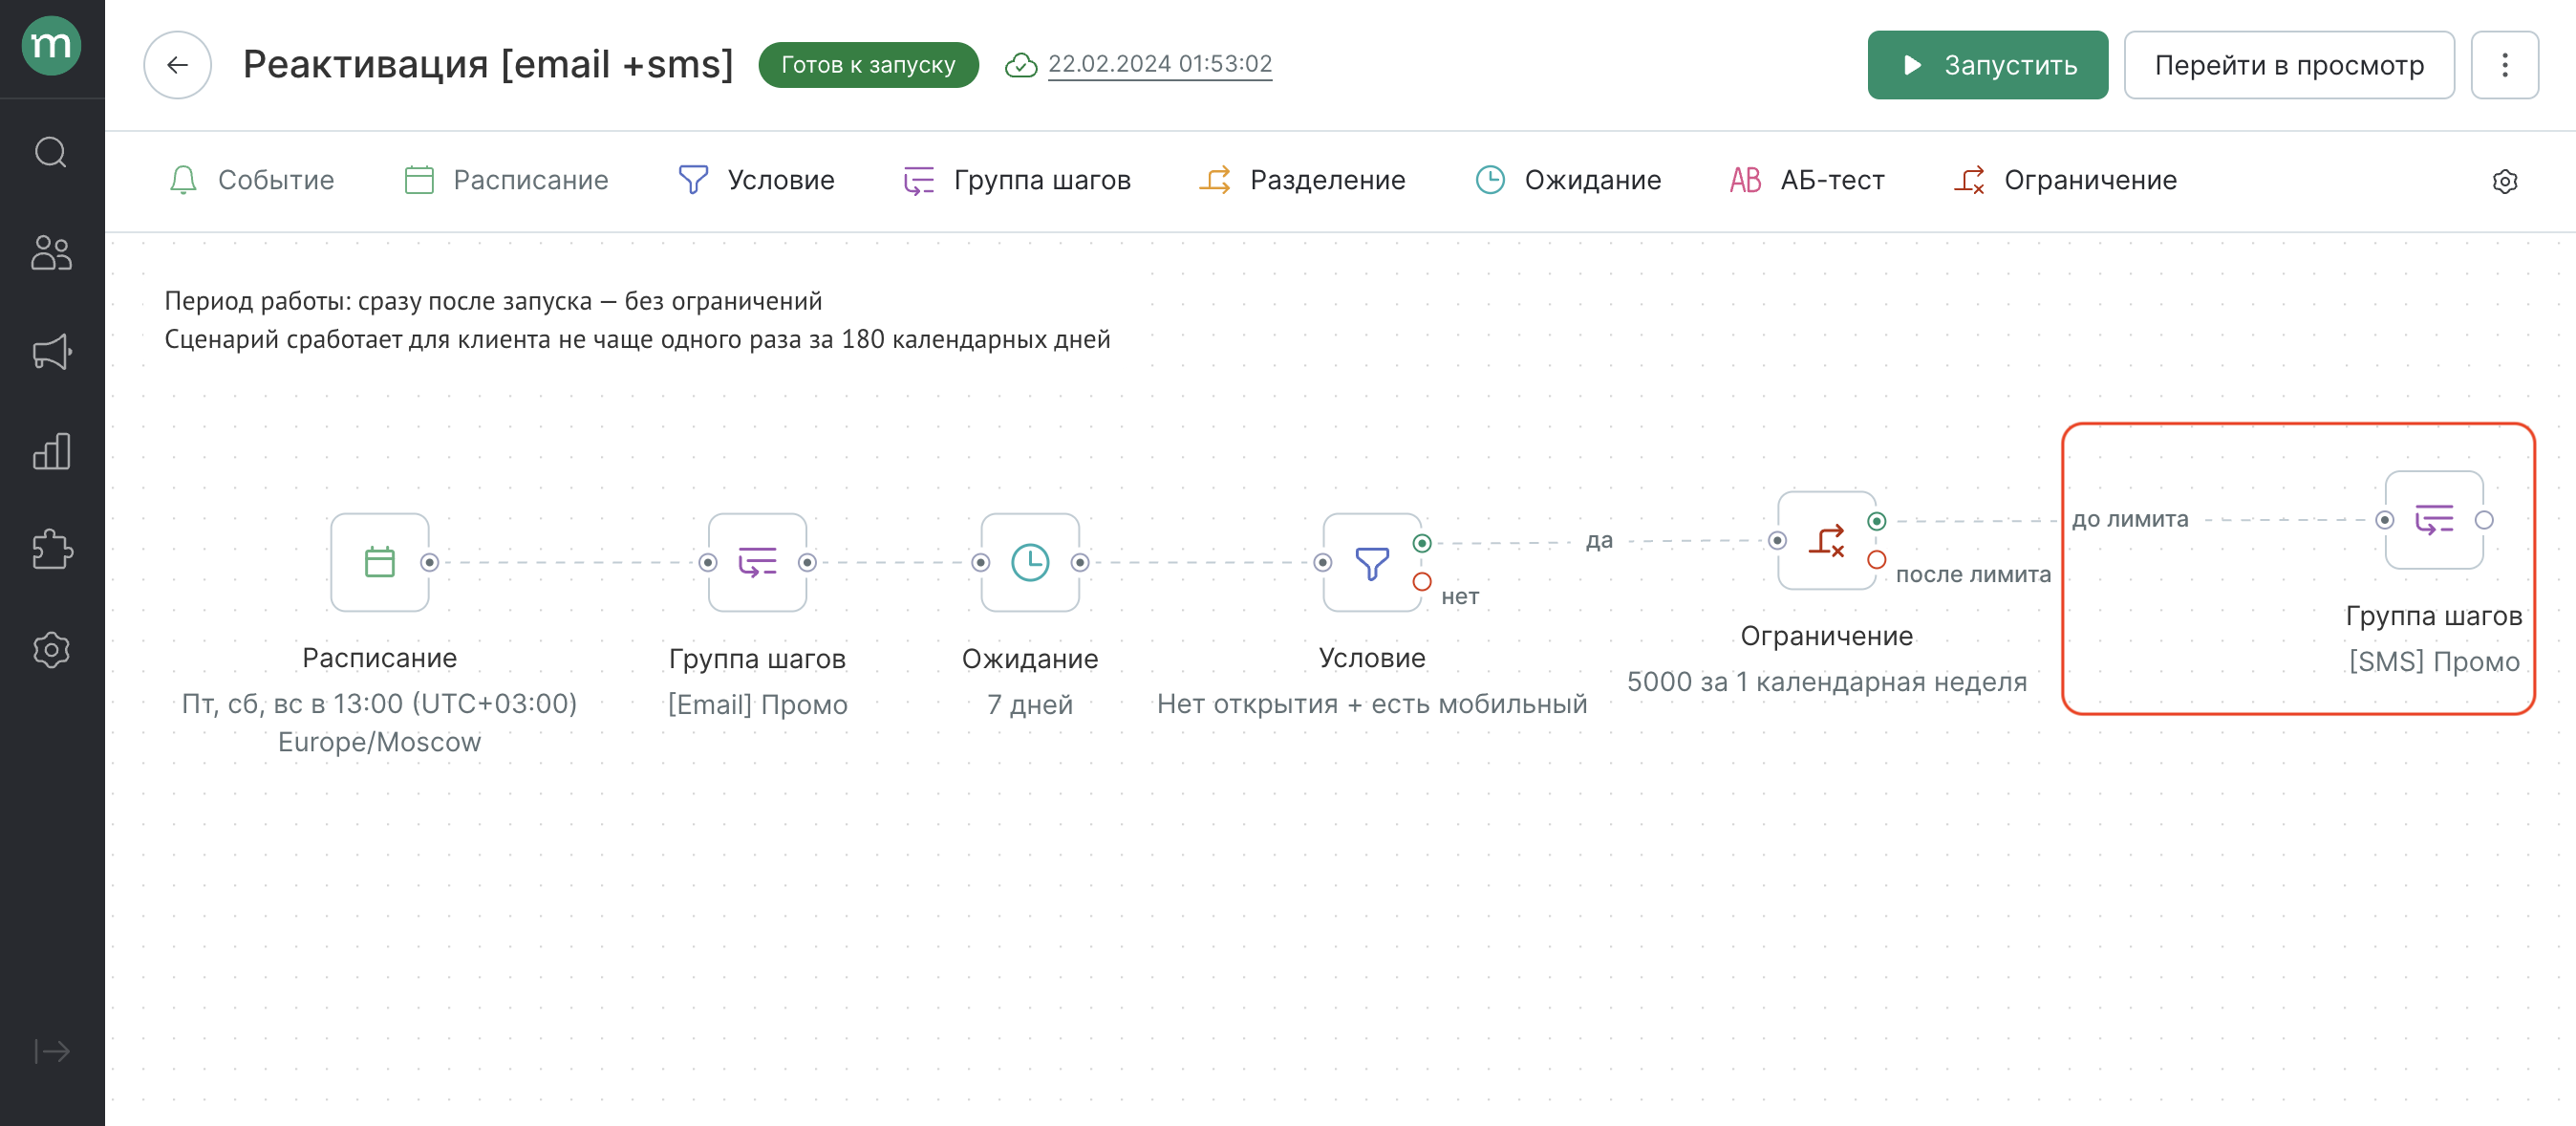Open canvas settings gear icon
Viewport: 2576px width, 1126px height.
pyautogui.click(x=2504, y=181)
